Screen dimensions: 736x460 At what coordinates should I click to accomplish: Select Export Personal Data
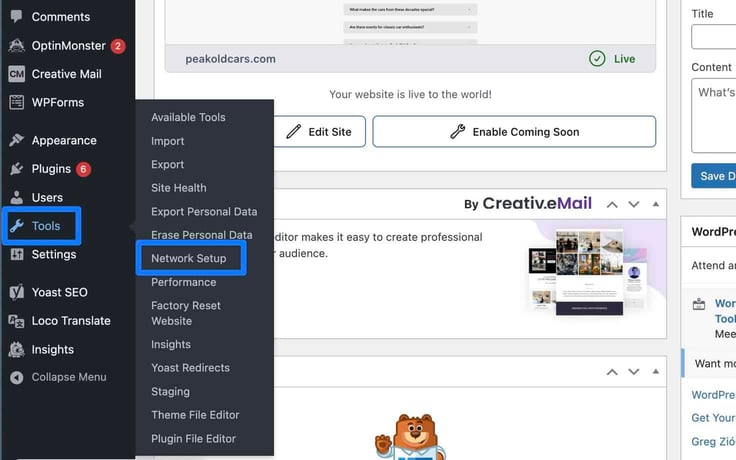point(204,212)
